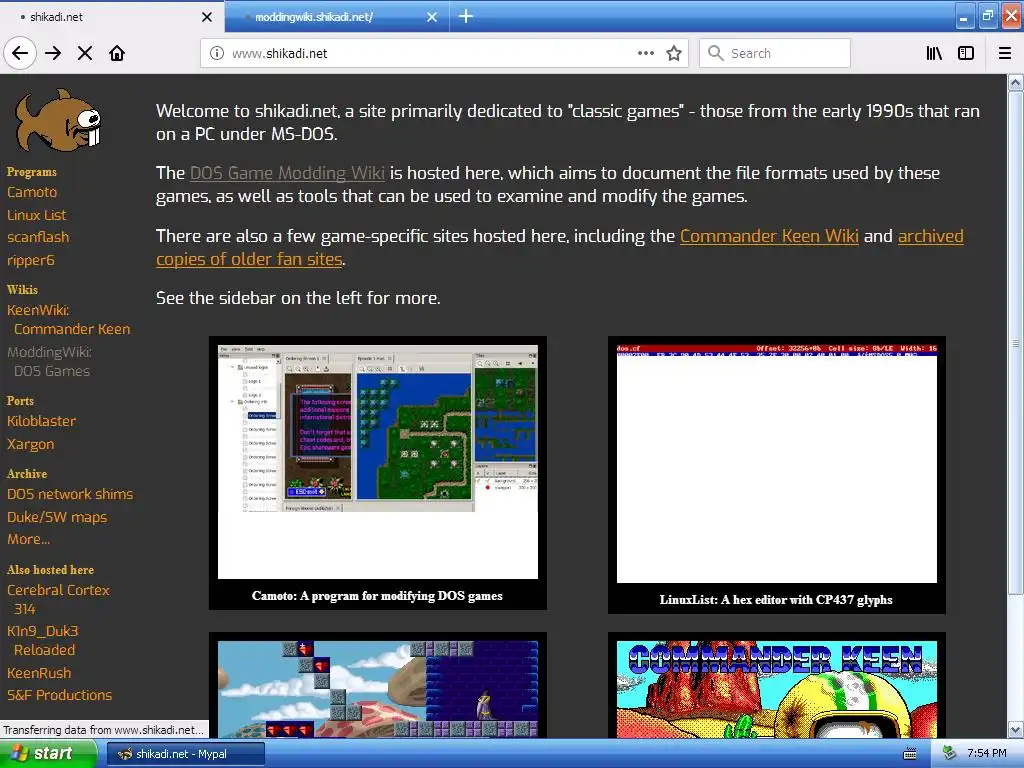Open ModdingWiki: DOS Games sidebar link

[49, 361]
